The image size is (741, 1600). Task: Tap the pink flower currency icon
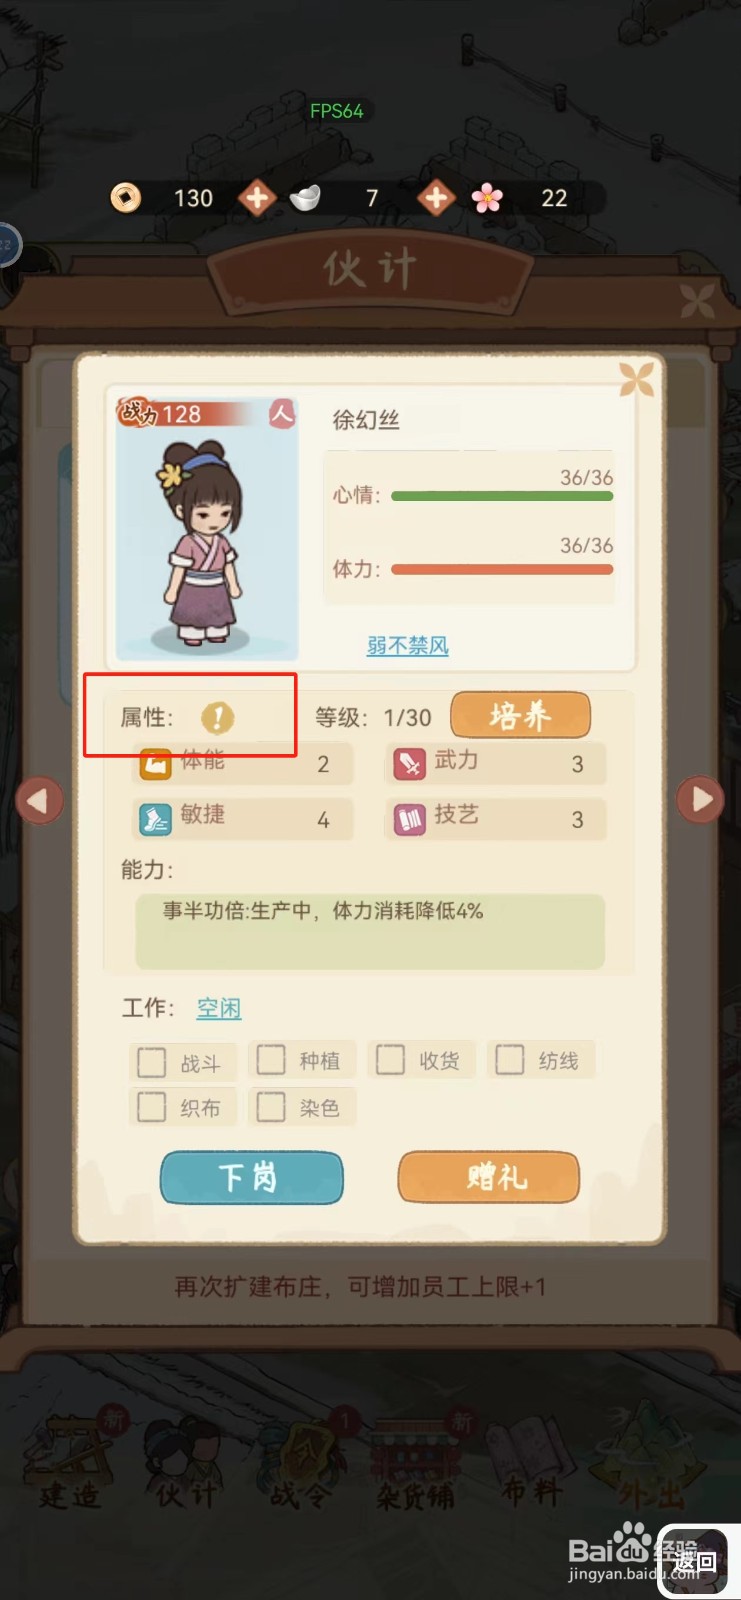487,198
